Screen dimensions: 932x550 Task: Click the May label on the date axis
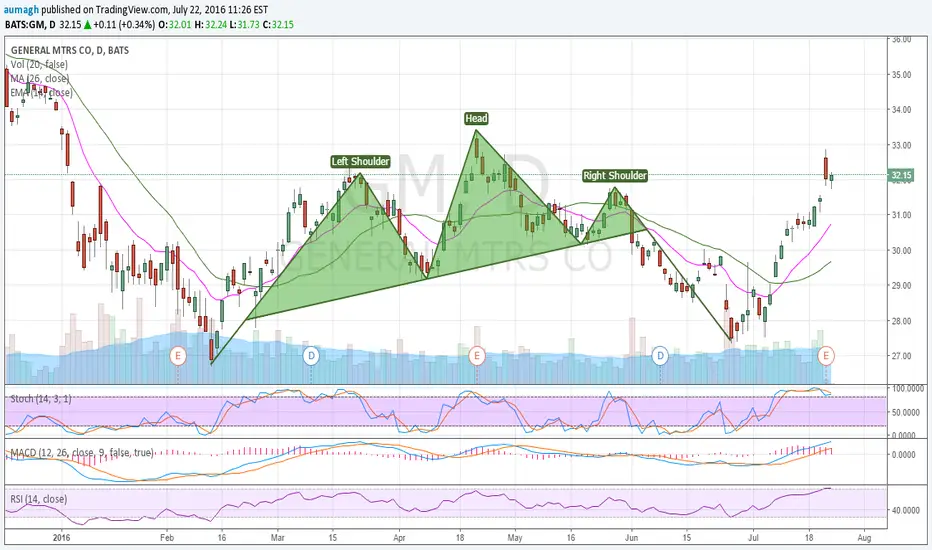[x=515, y=538]
